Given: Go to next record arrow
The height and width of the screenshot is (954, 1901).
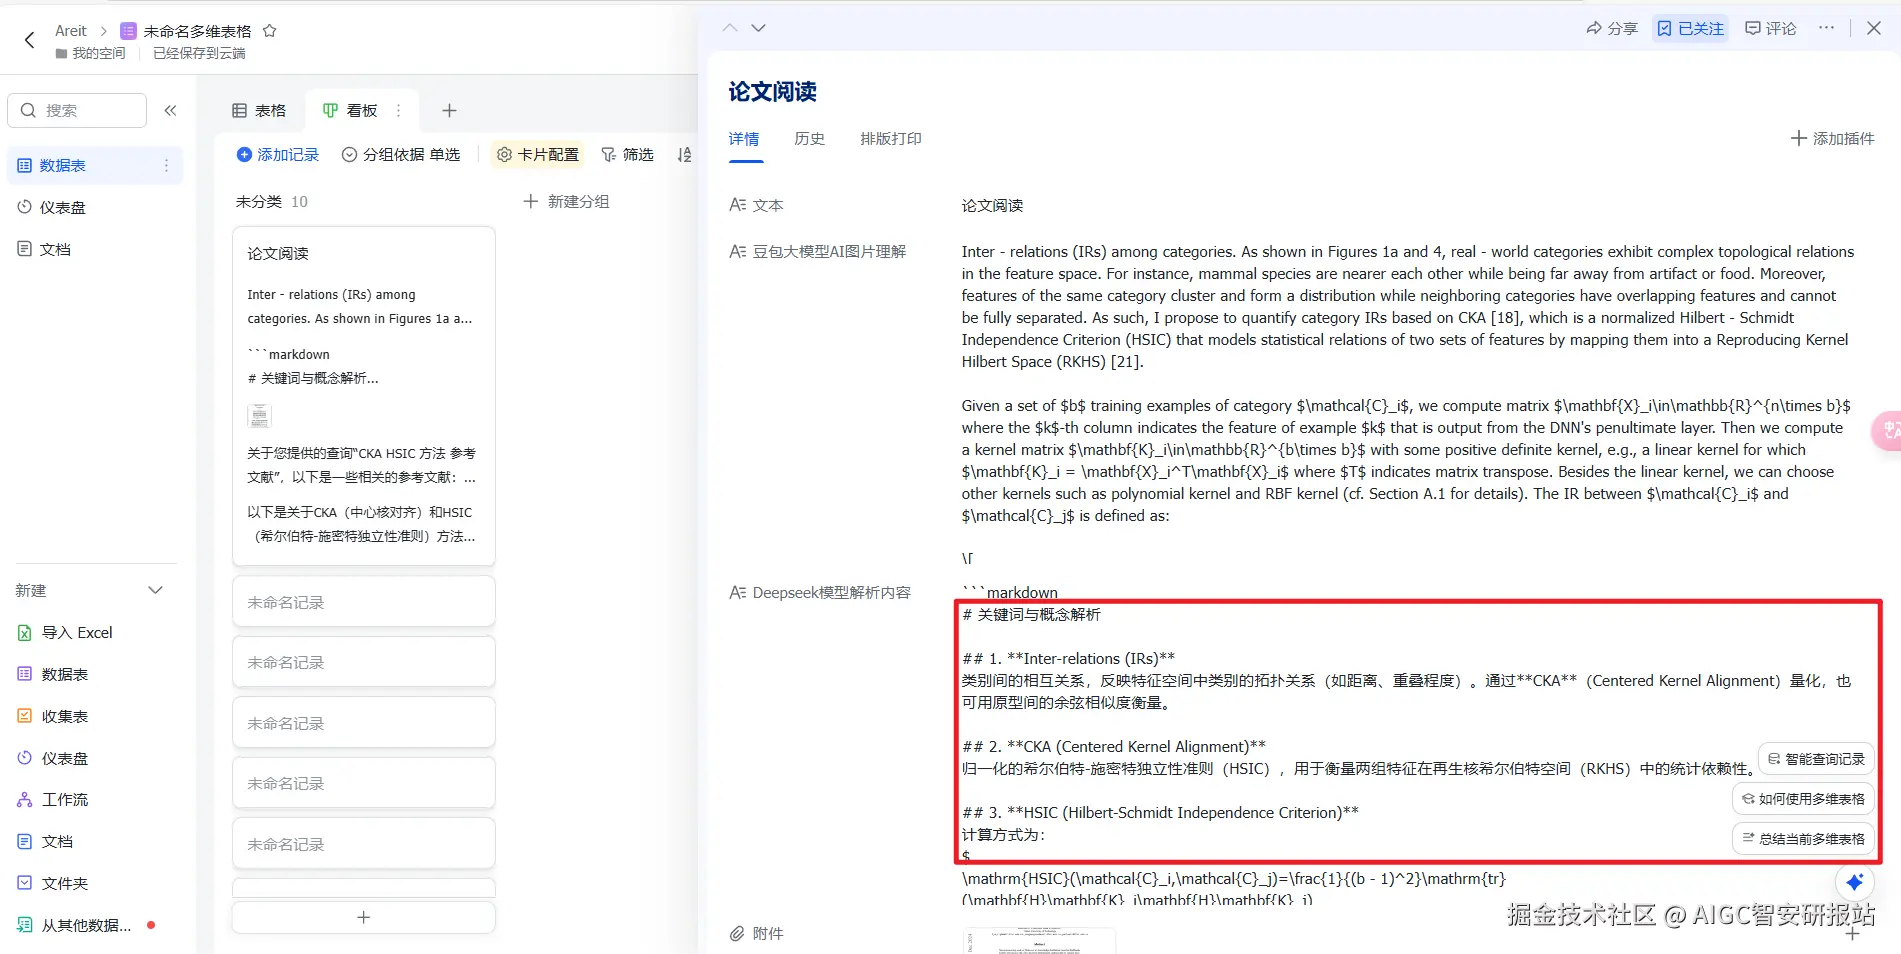Looking at the screenshot, I should click(758, 28).
